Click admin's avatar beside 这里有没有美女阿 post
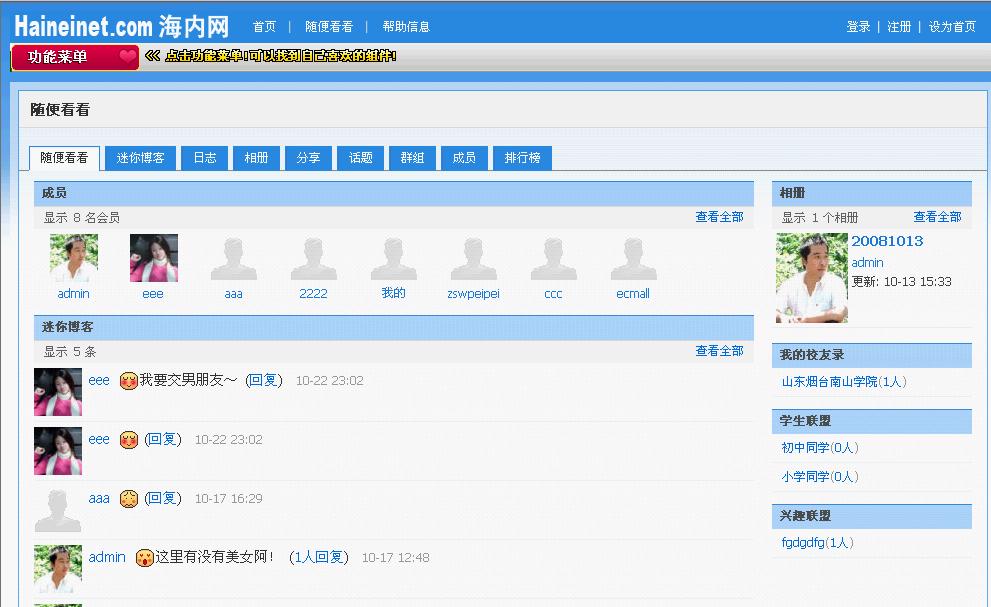The height and width of the screenshot is (607, 991). [x=58, y=569]
